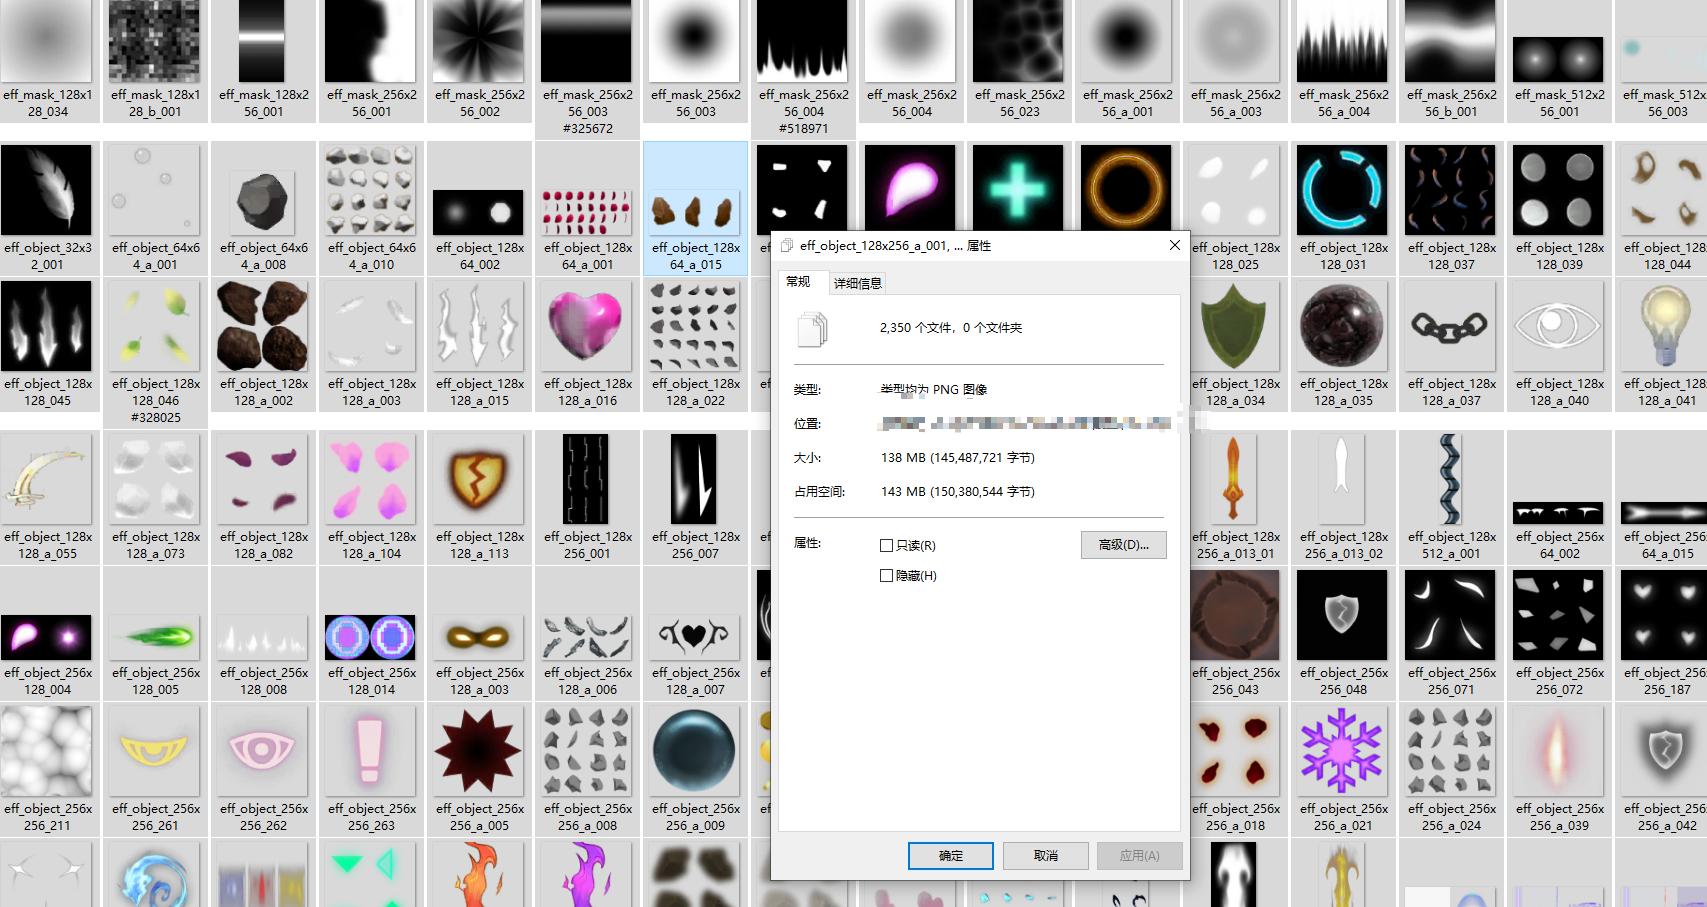Select twin glow mask eff_mask_512x256_001
Viewport: 1707px width, 907px height.
point(1558,59)
